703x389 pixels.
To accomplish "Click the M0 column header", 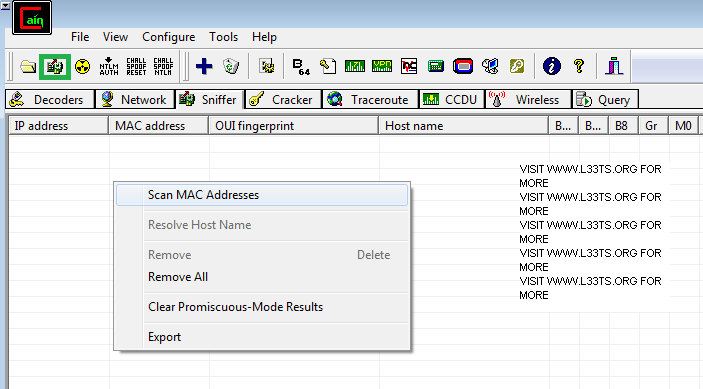I will (x=683, y=126).
